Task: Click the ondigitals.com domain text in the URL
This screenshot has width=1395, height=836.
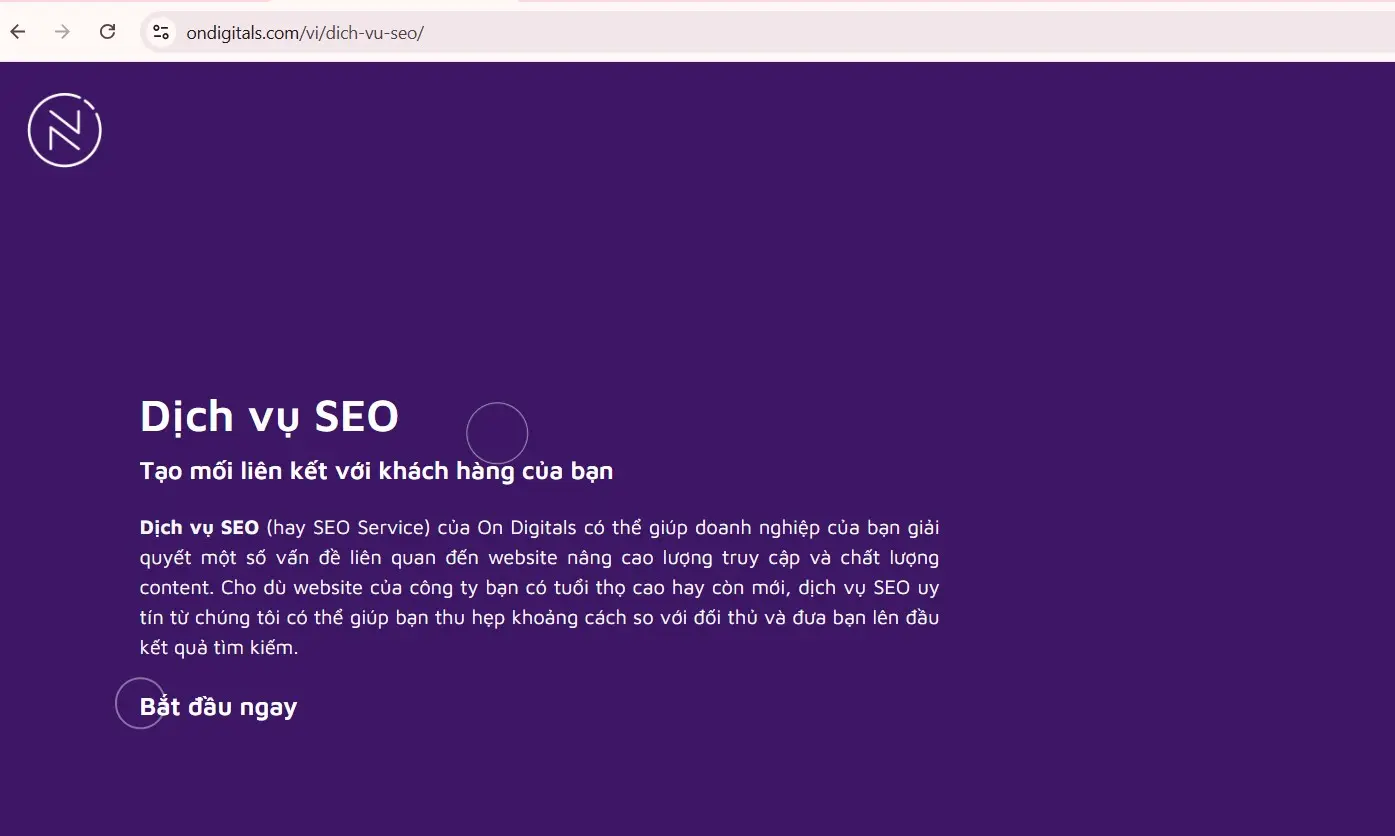Action: click(243, 33)
